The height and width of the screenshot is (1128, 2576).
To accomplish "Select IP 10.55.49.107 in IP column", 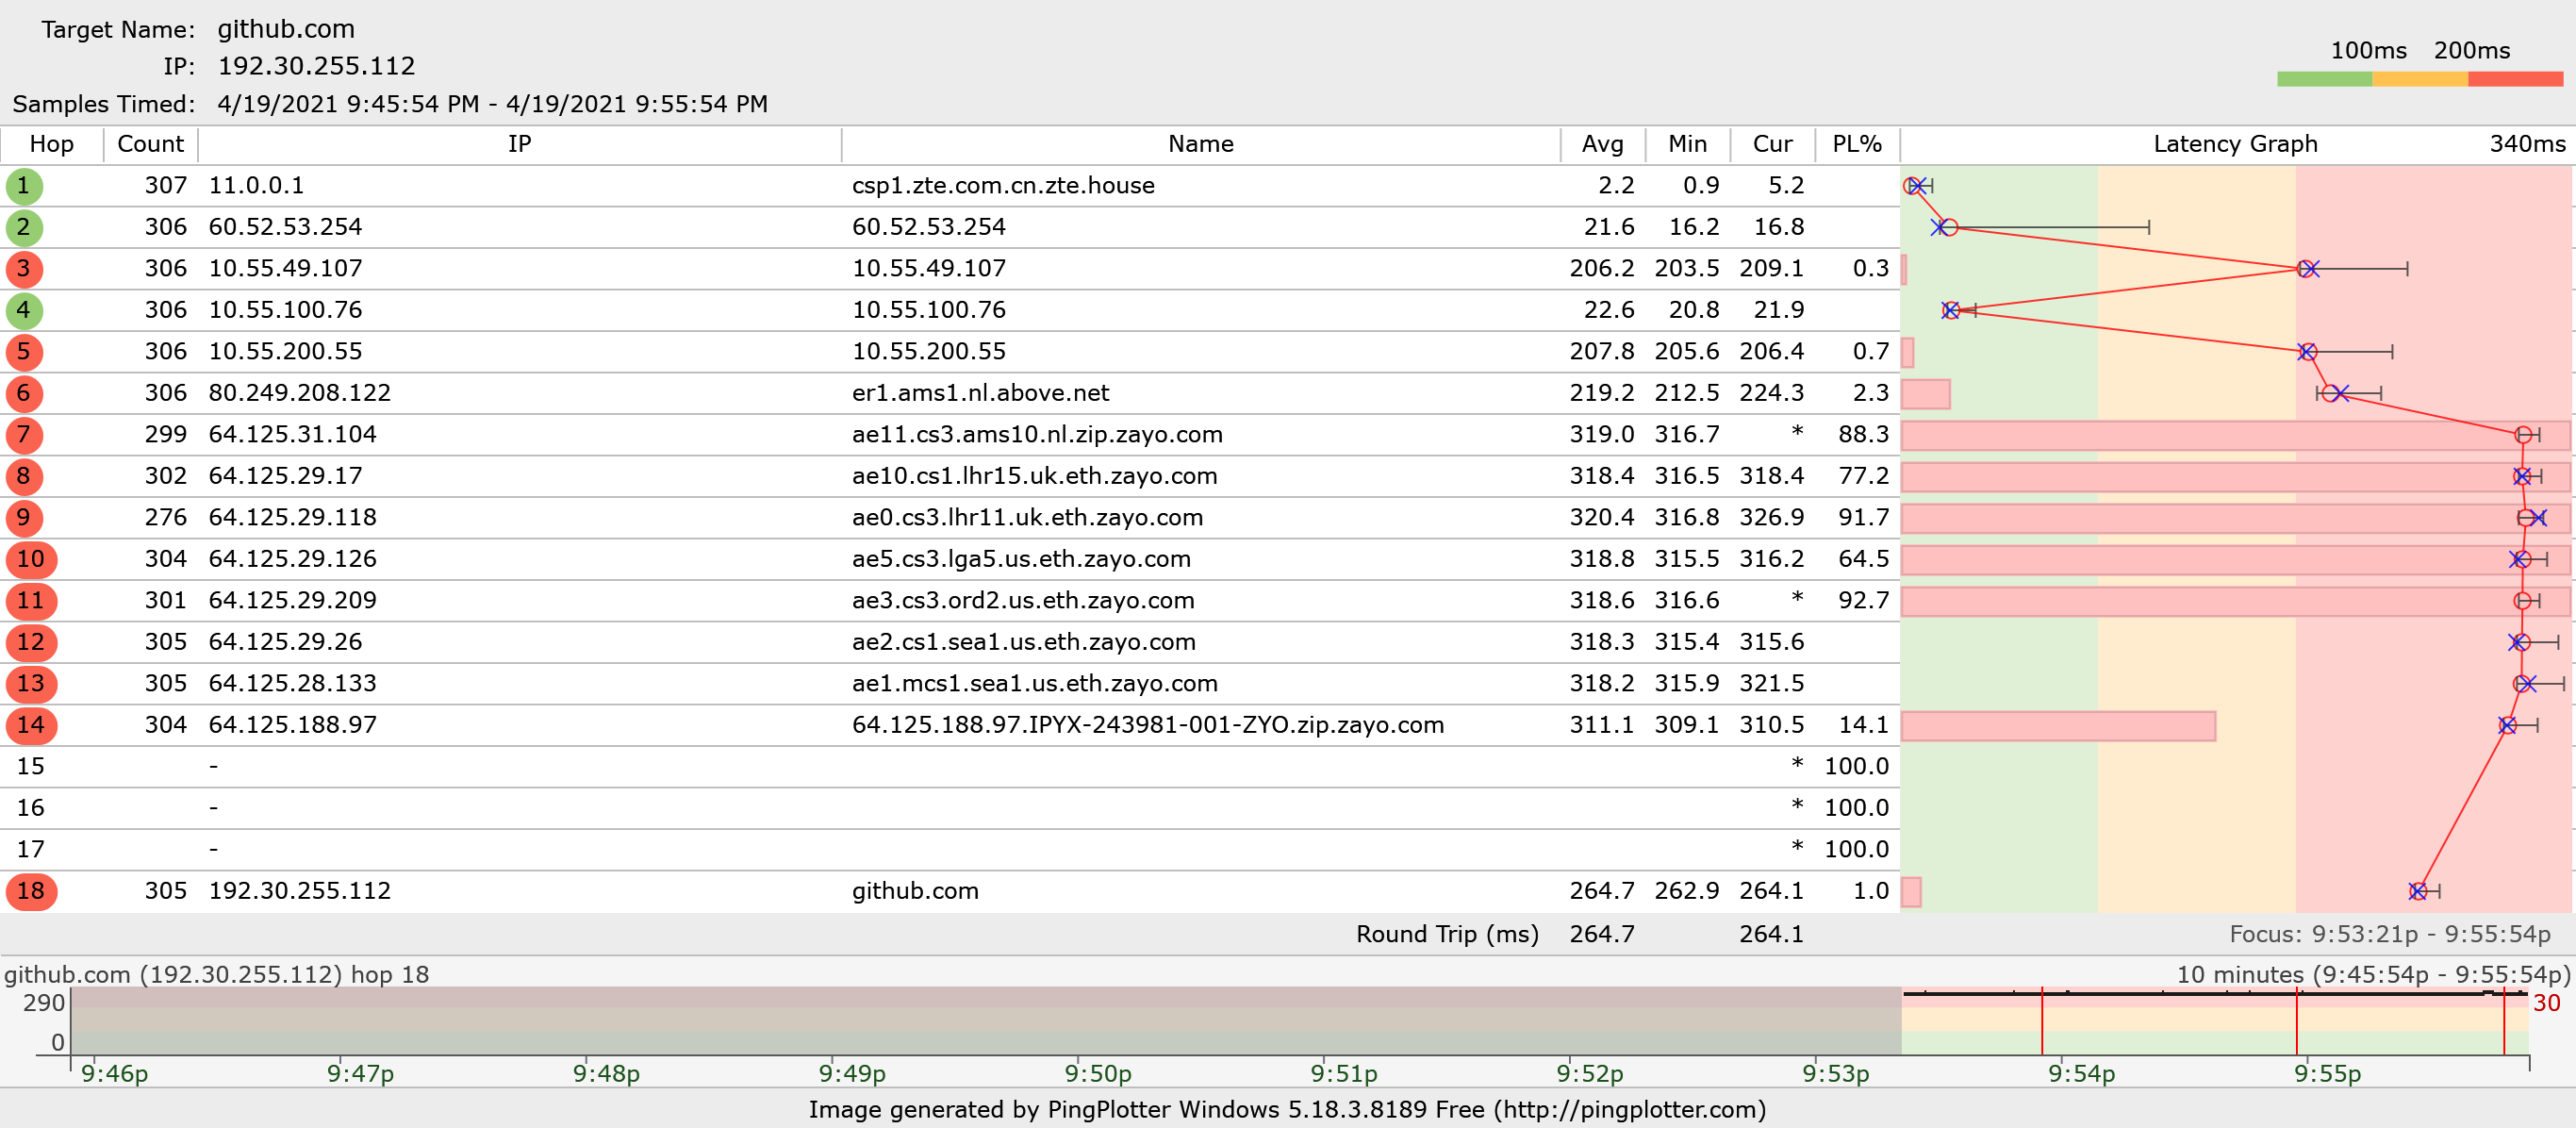I will (x=285, y=269).
